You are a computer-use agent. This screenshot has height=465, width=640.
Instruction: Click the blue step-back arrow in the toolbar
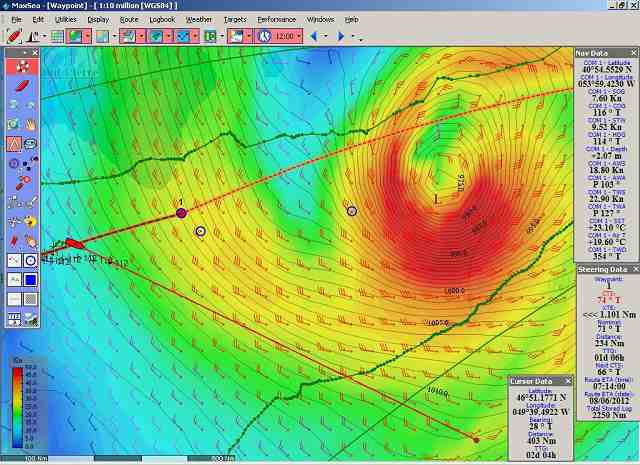313,36
